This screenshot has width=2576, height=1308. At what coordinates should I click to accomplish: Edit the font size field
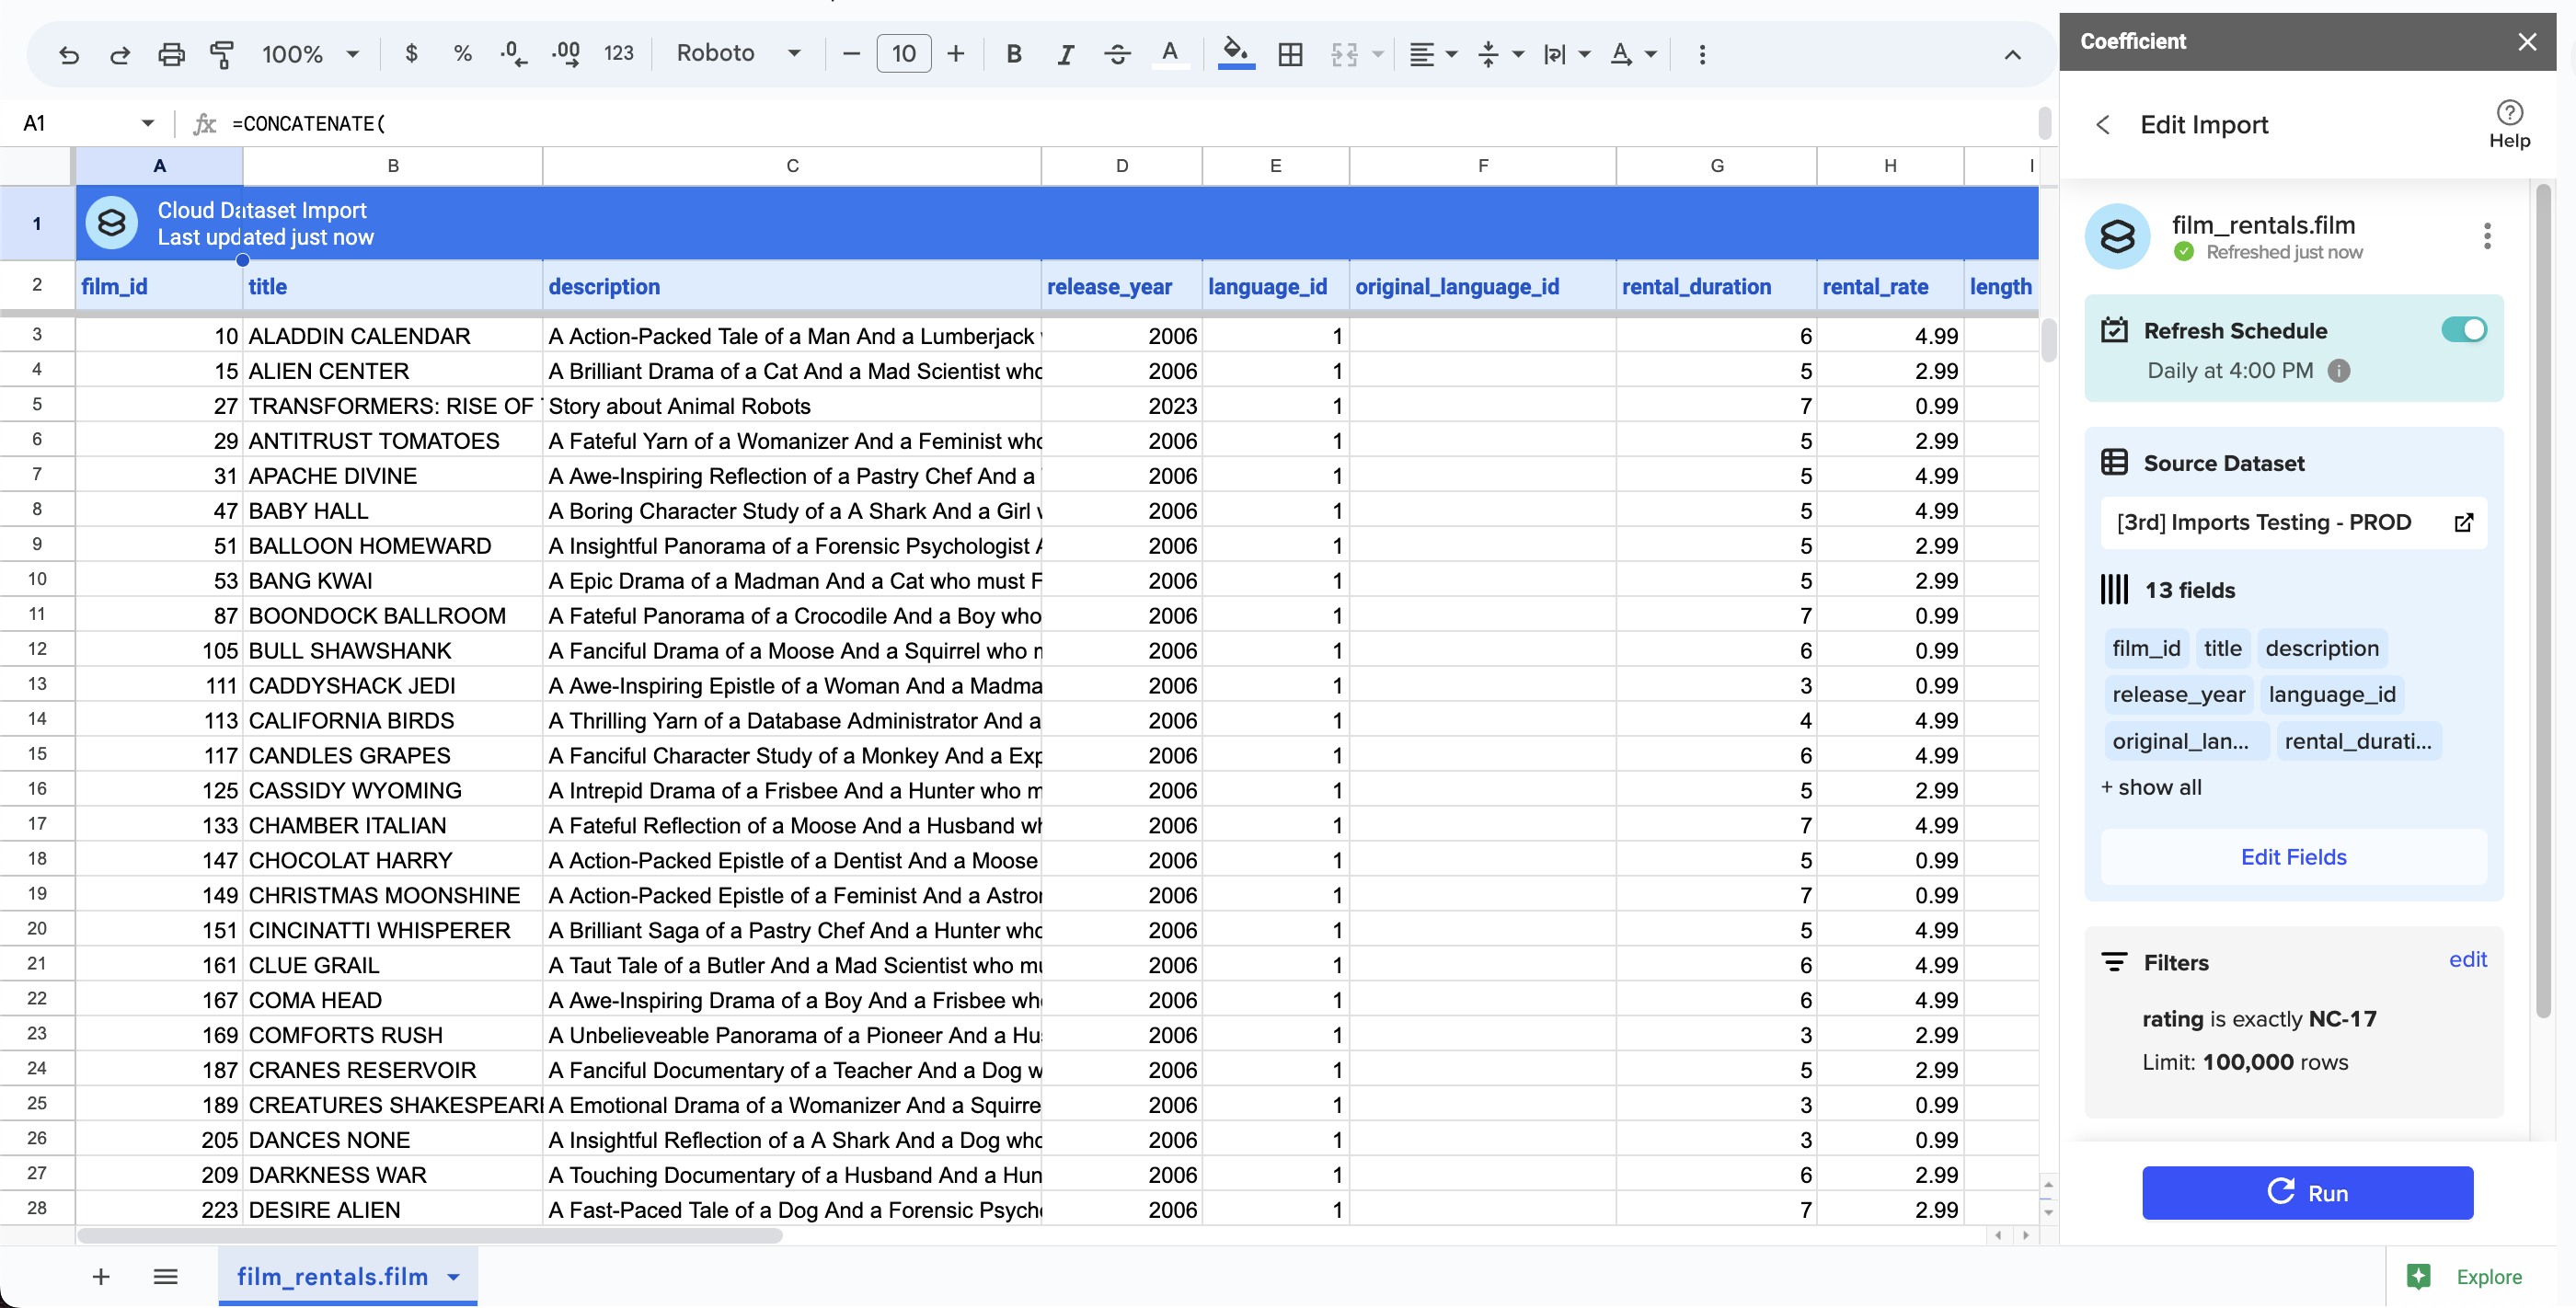pyautogui.click(x=904, y=53)
